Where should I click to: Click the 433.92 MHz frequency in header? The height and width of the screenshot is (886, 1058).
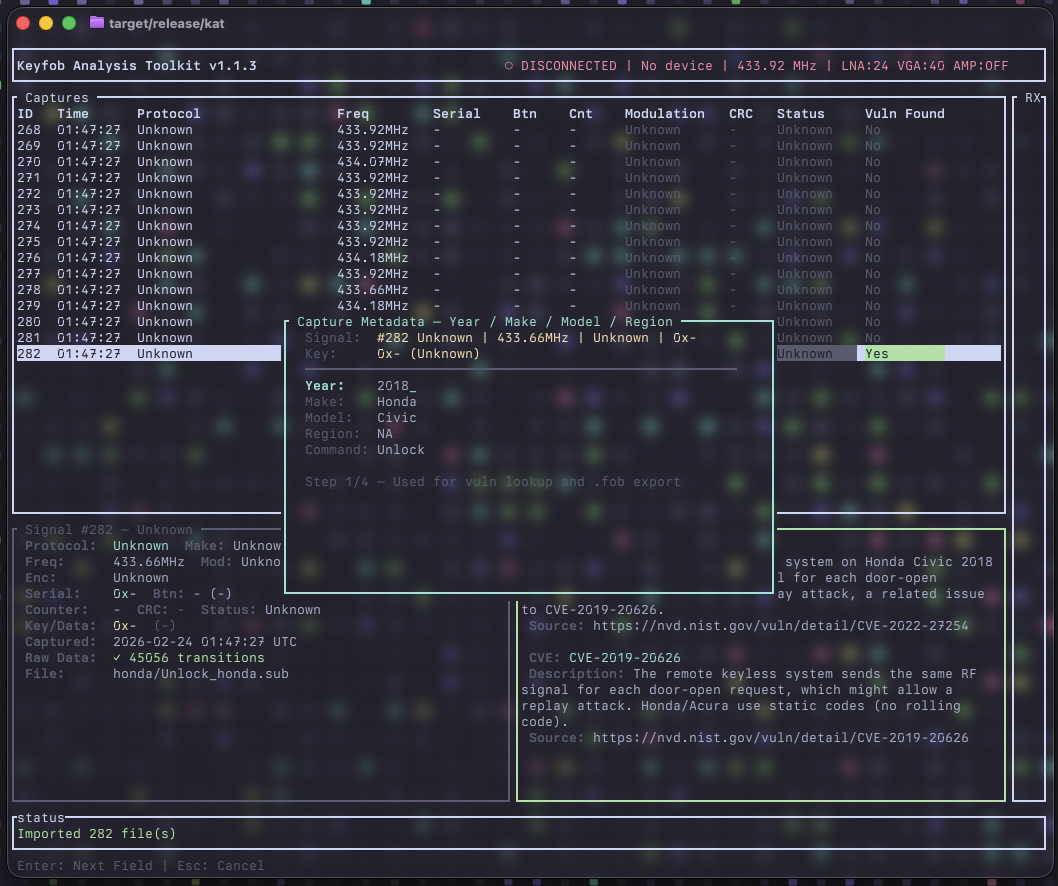tap(777, 65)
